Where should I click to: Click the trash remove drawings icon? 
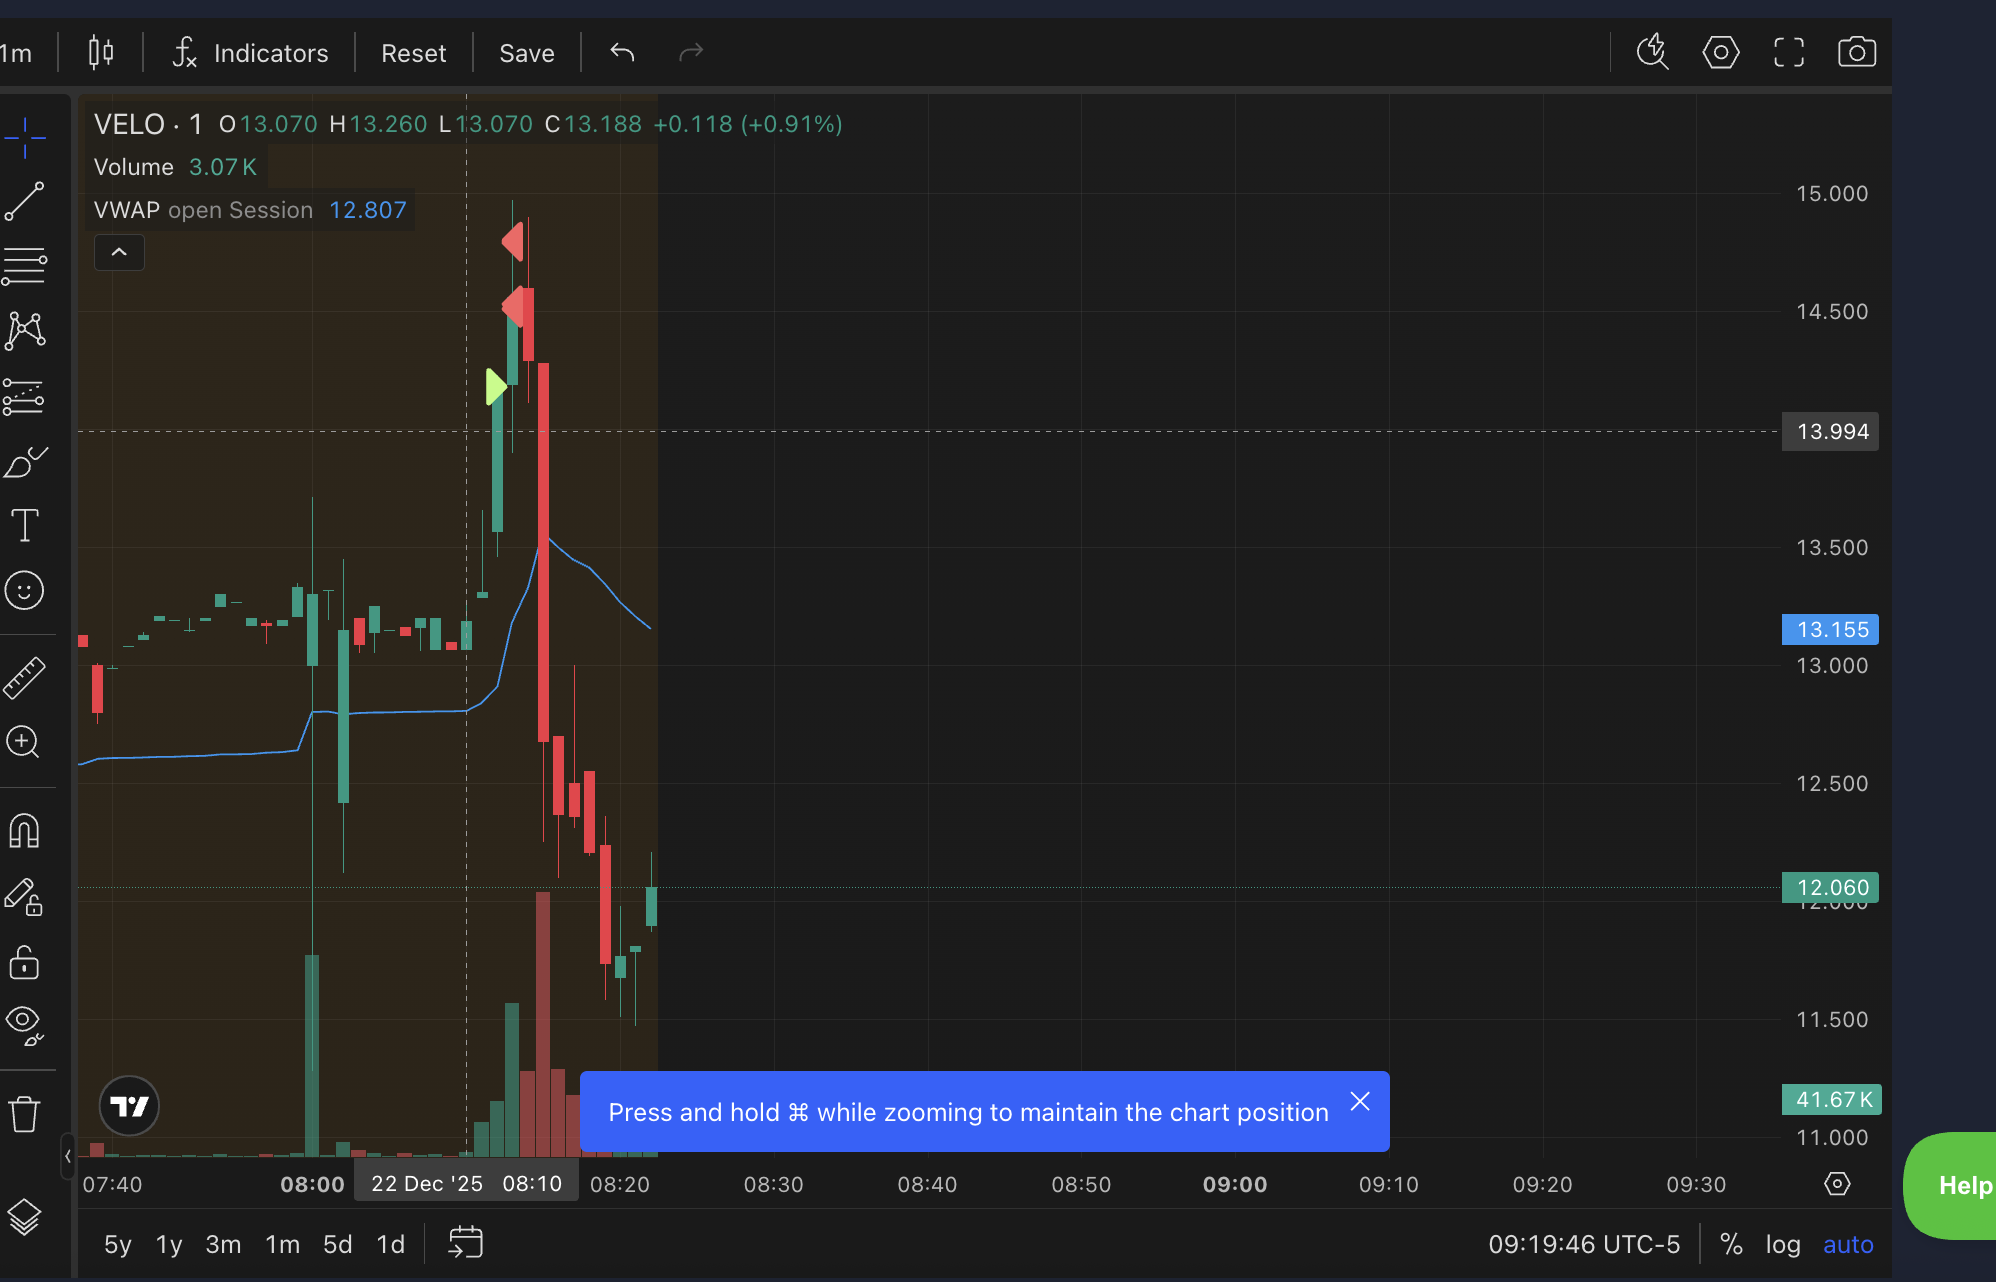click(25, 1113)
